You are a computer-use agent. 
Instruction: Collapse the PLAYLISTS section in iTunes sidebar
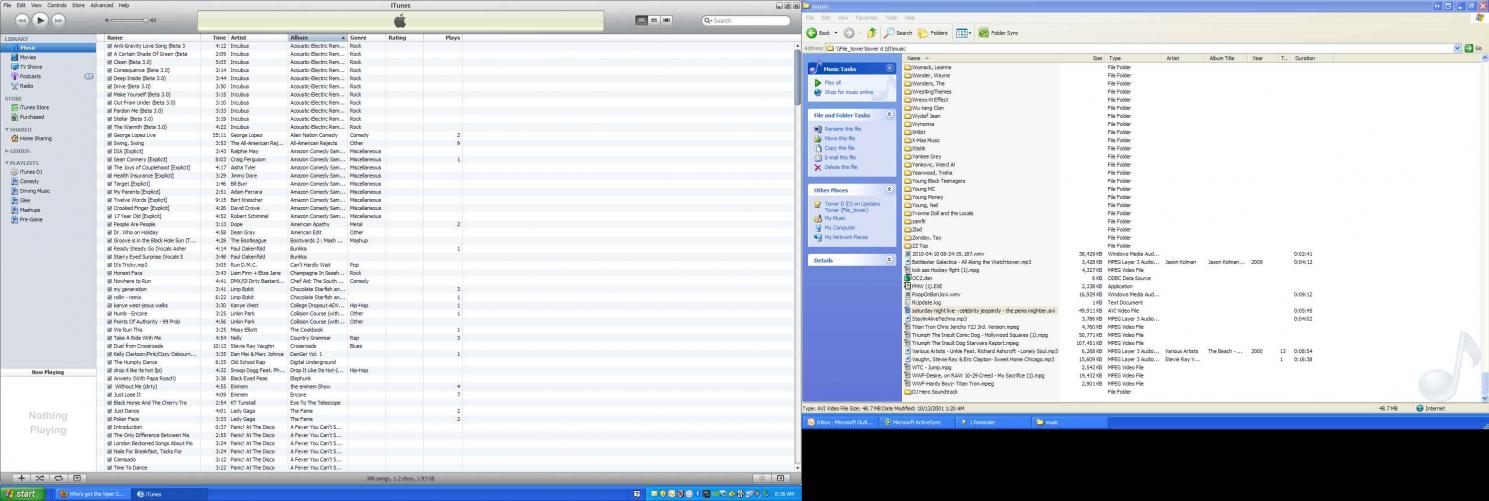coord(5,162)
